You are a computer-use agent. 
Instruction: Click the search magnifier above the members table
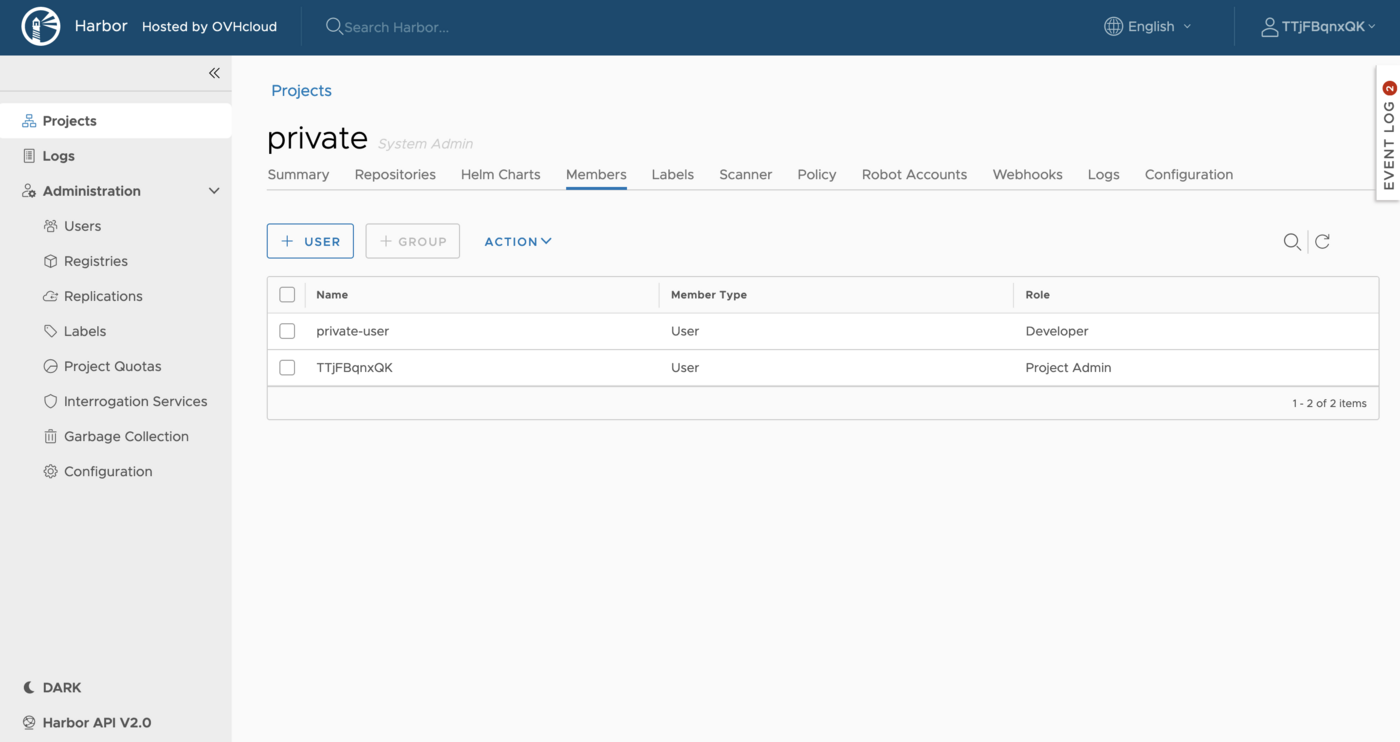1292,241
